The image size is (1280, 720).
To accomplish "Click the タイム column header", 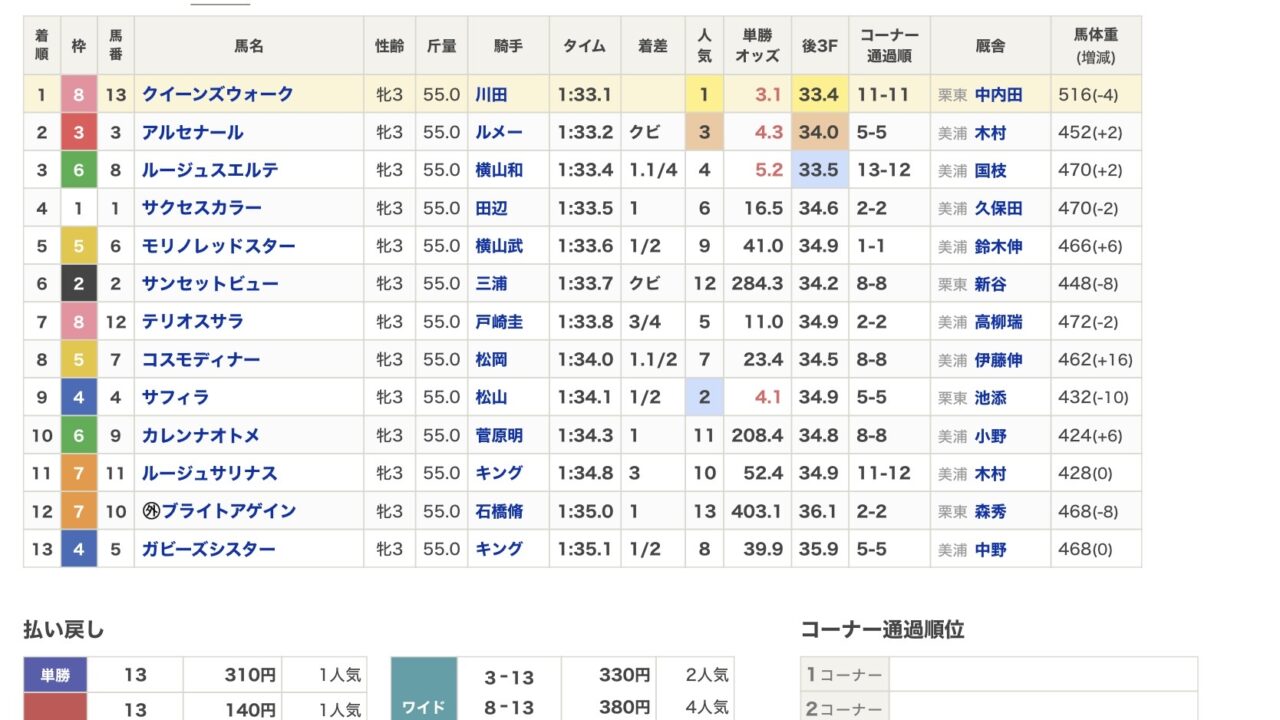I will click(x=584, y=45).
